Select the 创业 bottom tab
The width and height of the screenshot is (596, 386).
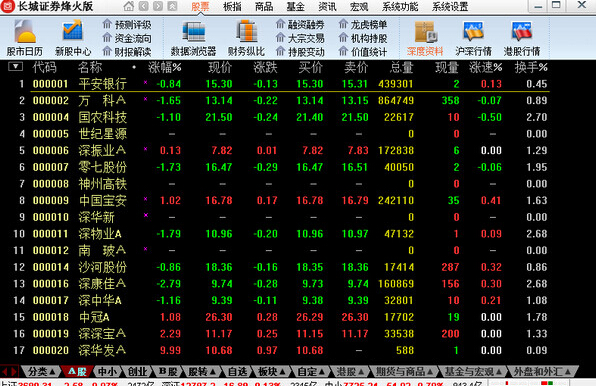pyautogui.click(x=138, y=371)
